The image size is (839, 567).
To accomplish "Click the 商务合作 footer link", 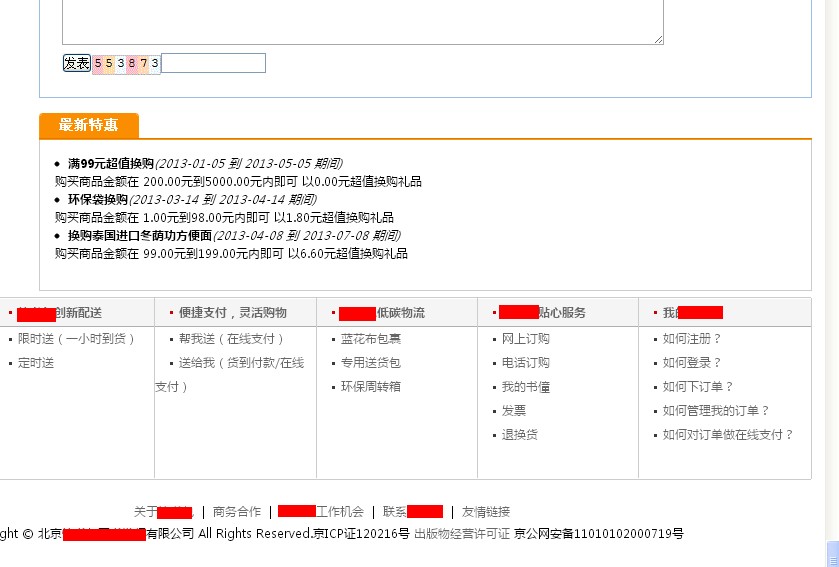I will click(236, 511).
